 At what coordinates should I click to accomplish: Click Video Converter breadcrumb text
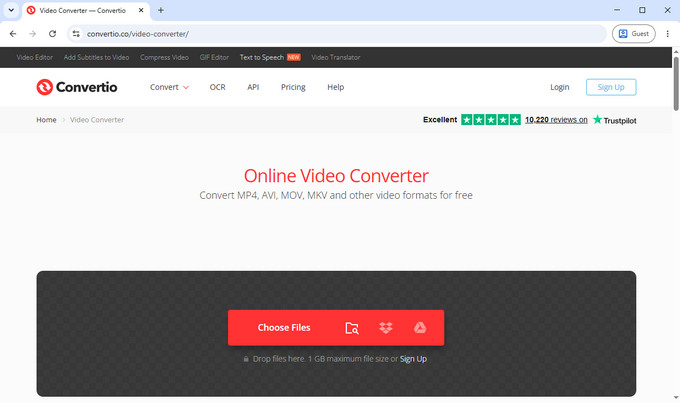coord(97,120)
